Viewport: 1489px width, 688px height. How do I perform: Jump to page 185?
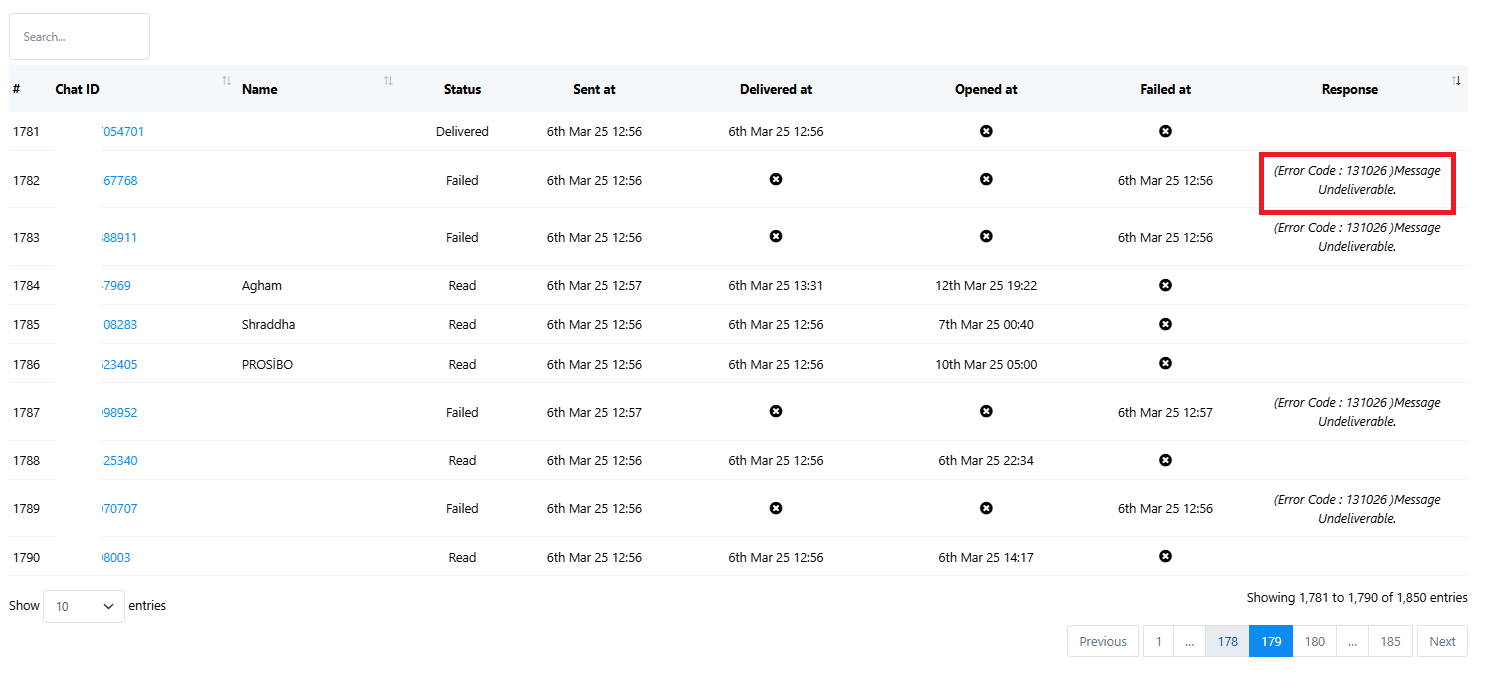pyautogui.click(x=1390, y=642)
